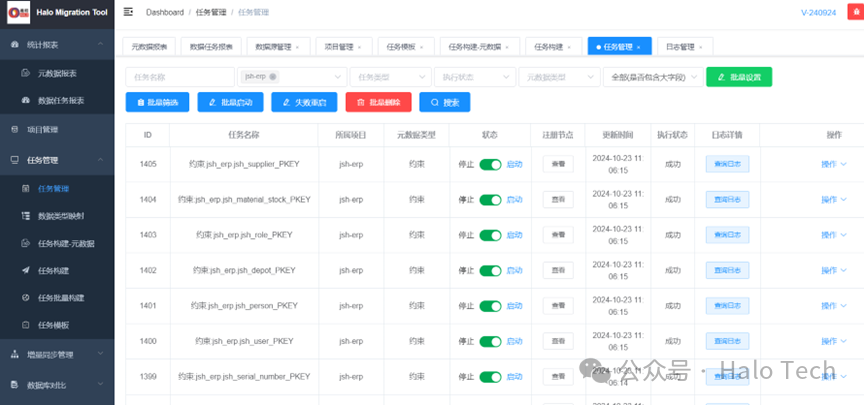Toggle status switch for task 1402

(490, 271)
